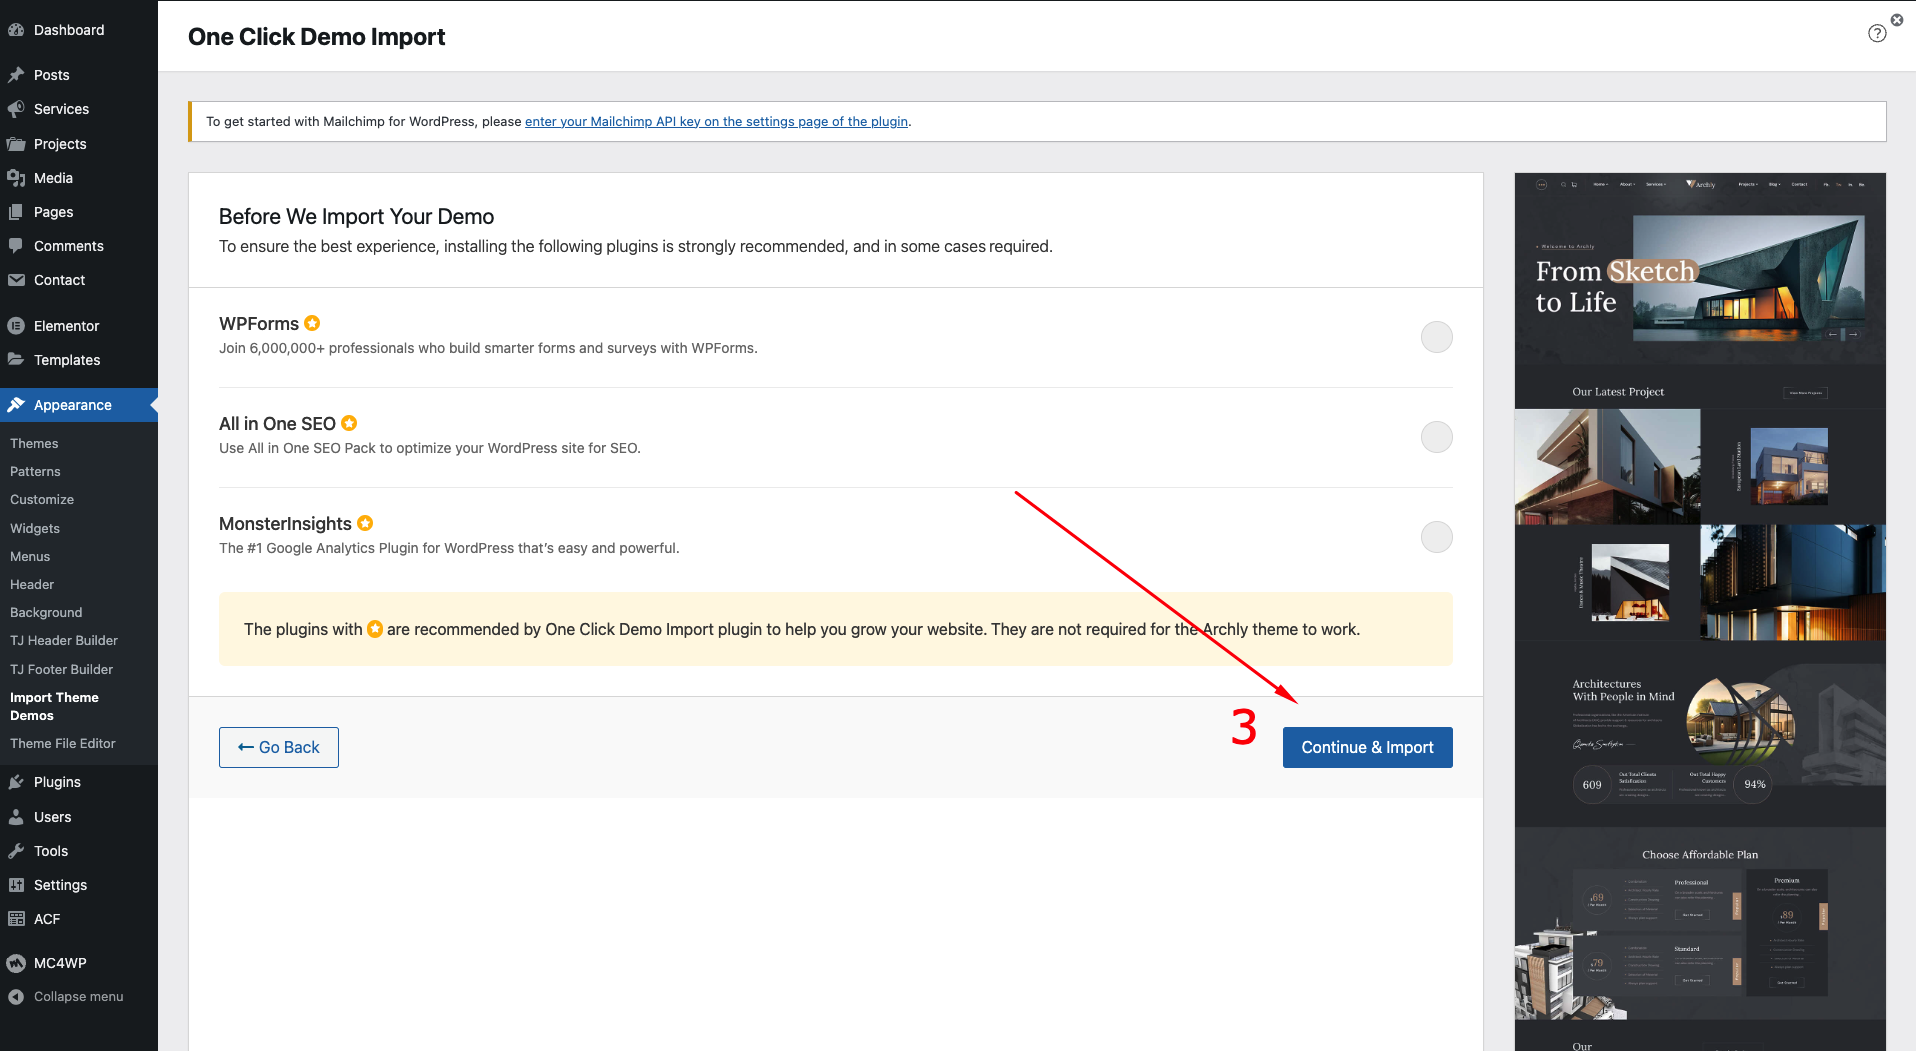1916x1051 pixels.
Task: Enable the All in One SEO toggle
Action: coord(1436,437)
